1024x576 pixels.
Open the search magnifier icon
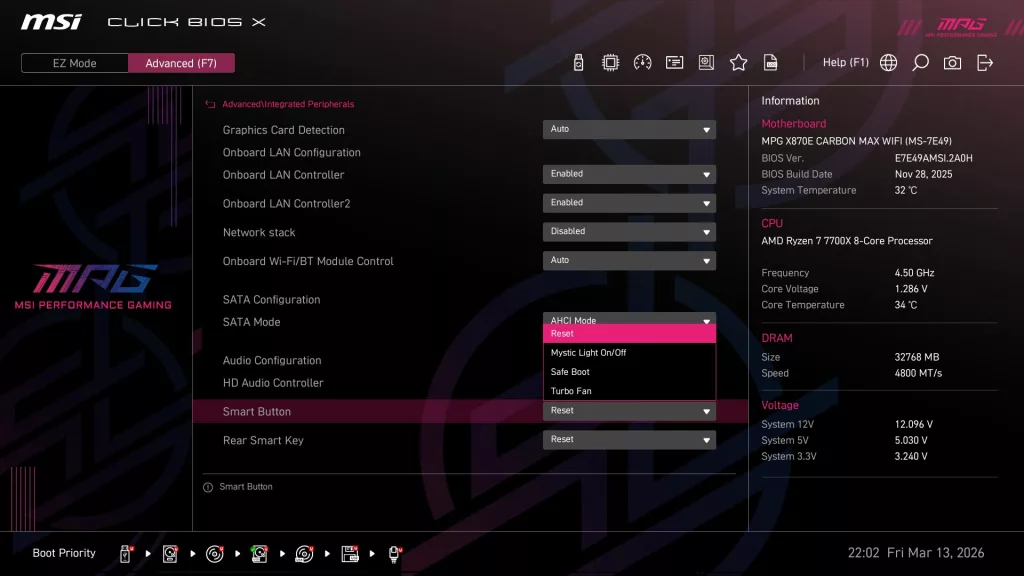[x=920, y=62]
